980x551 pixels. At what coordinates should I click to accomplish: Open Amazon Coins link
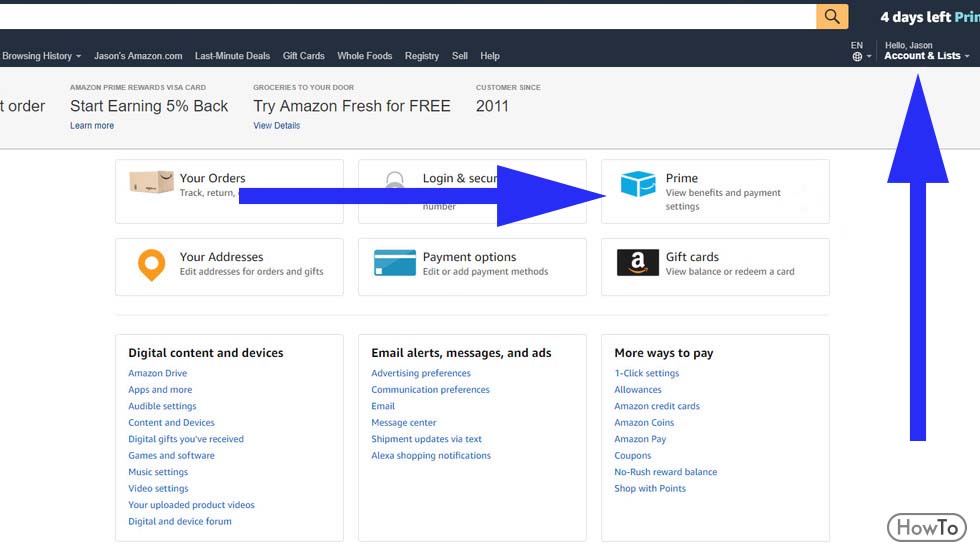pos(644,422)
